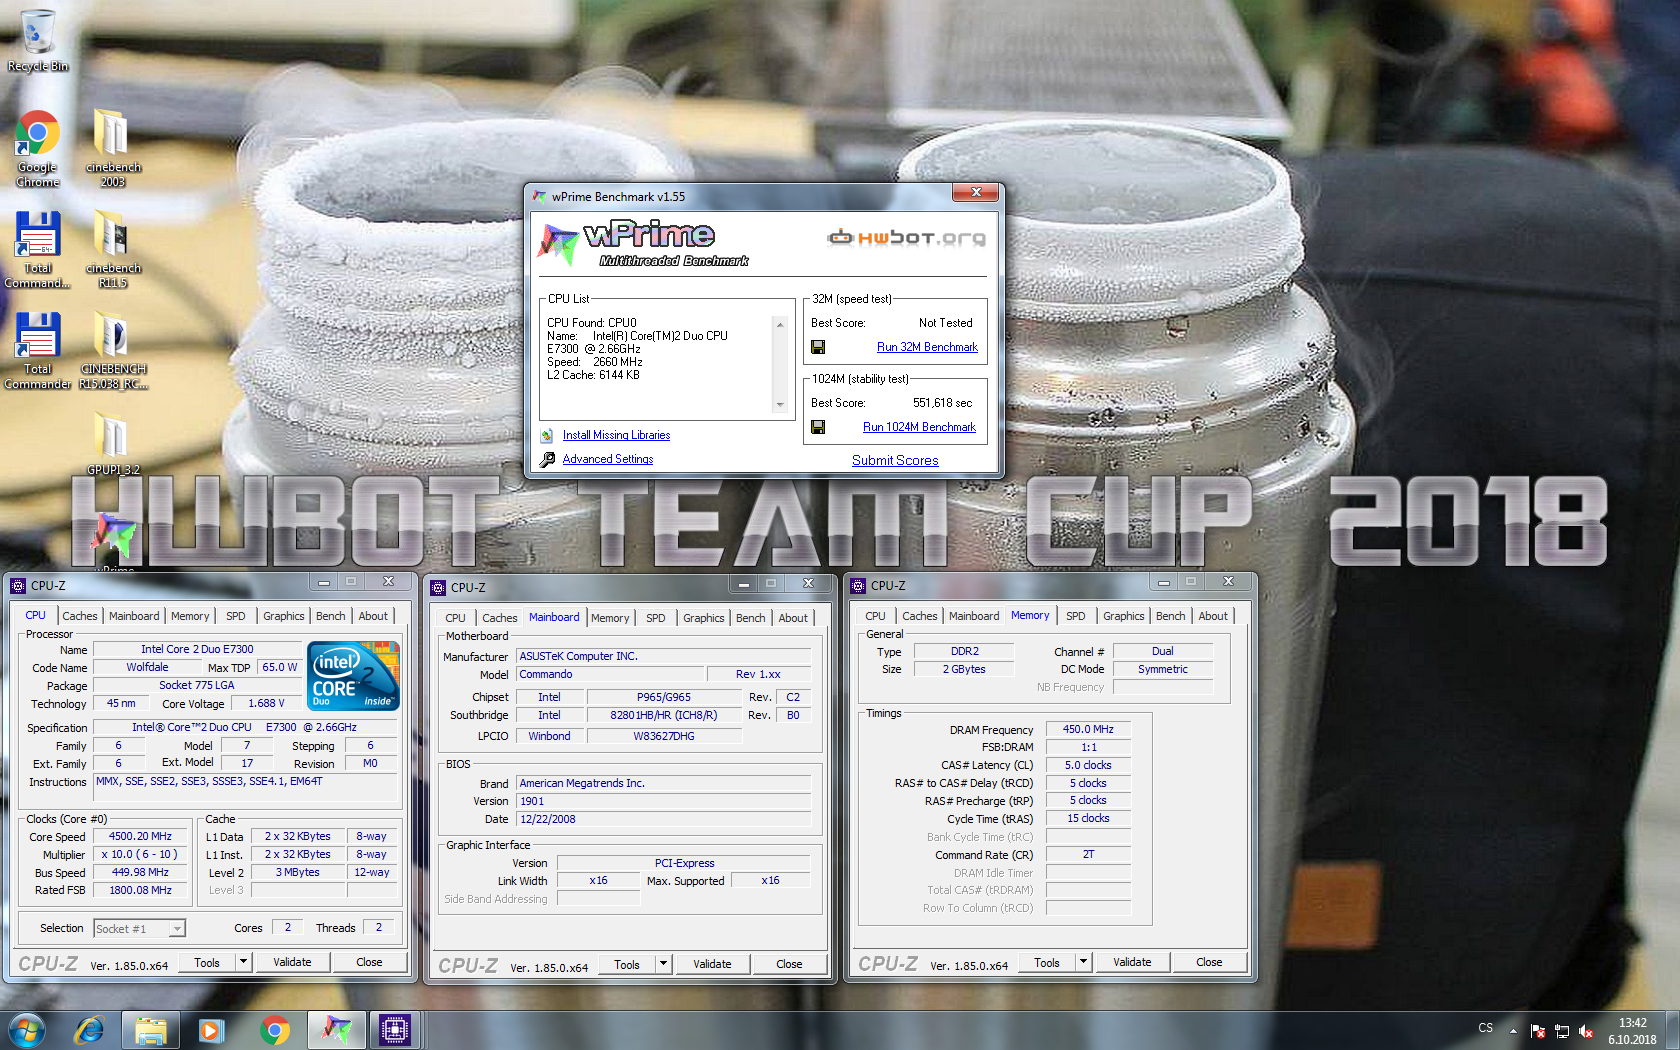Click Validate in middle CPU-Z window
This screenshot has height=1050, width=1680.
[x=712, y=964]
